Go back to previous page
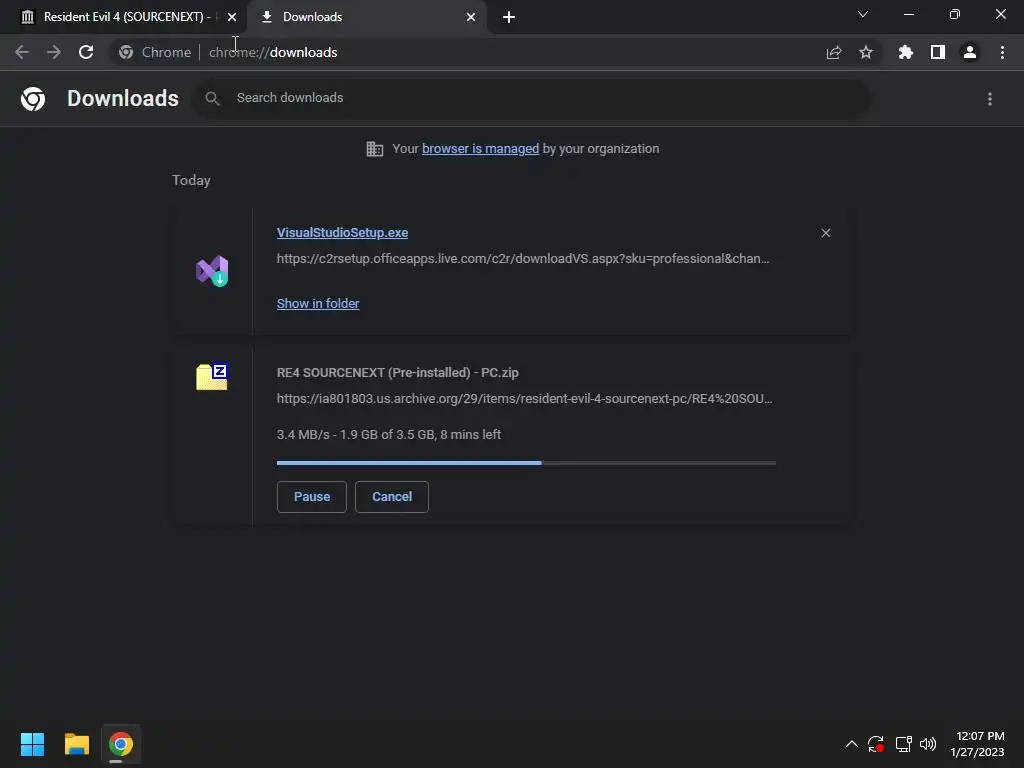Screen dimensions: 1024x768 click(x=22, y=52)
